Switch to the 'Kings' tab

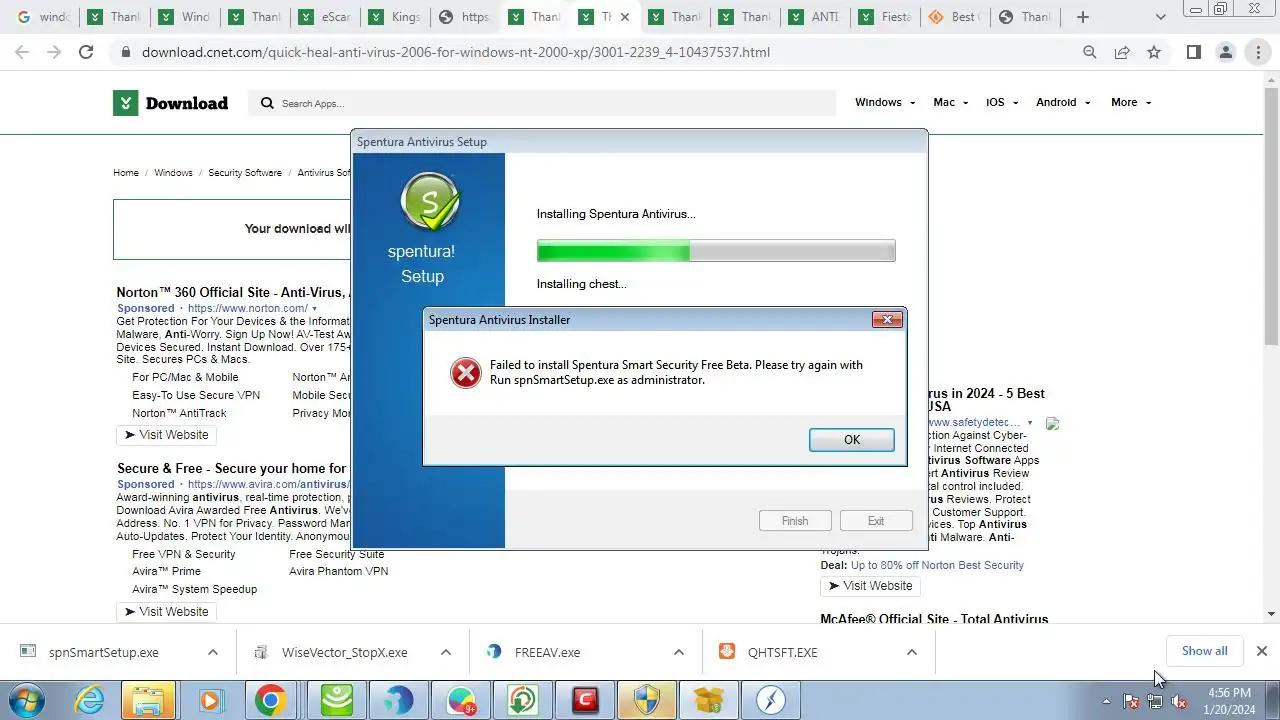coord(393,17)
